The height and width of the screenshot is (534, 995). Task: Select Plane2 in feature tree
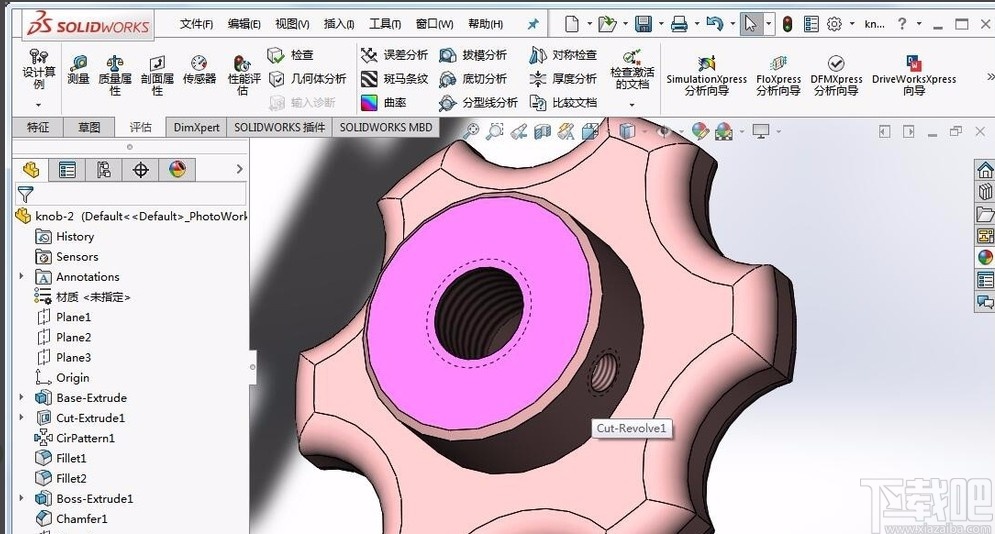pyautogui.click(x=64, y=337)
